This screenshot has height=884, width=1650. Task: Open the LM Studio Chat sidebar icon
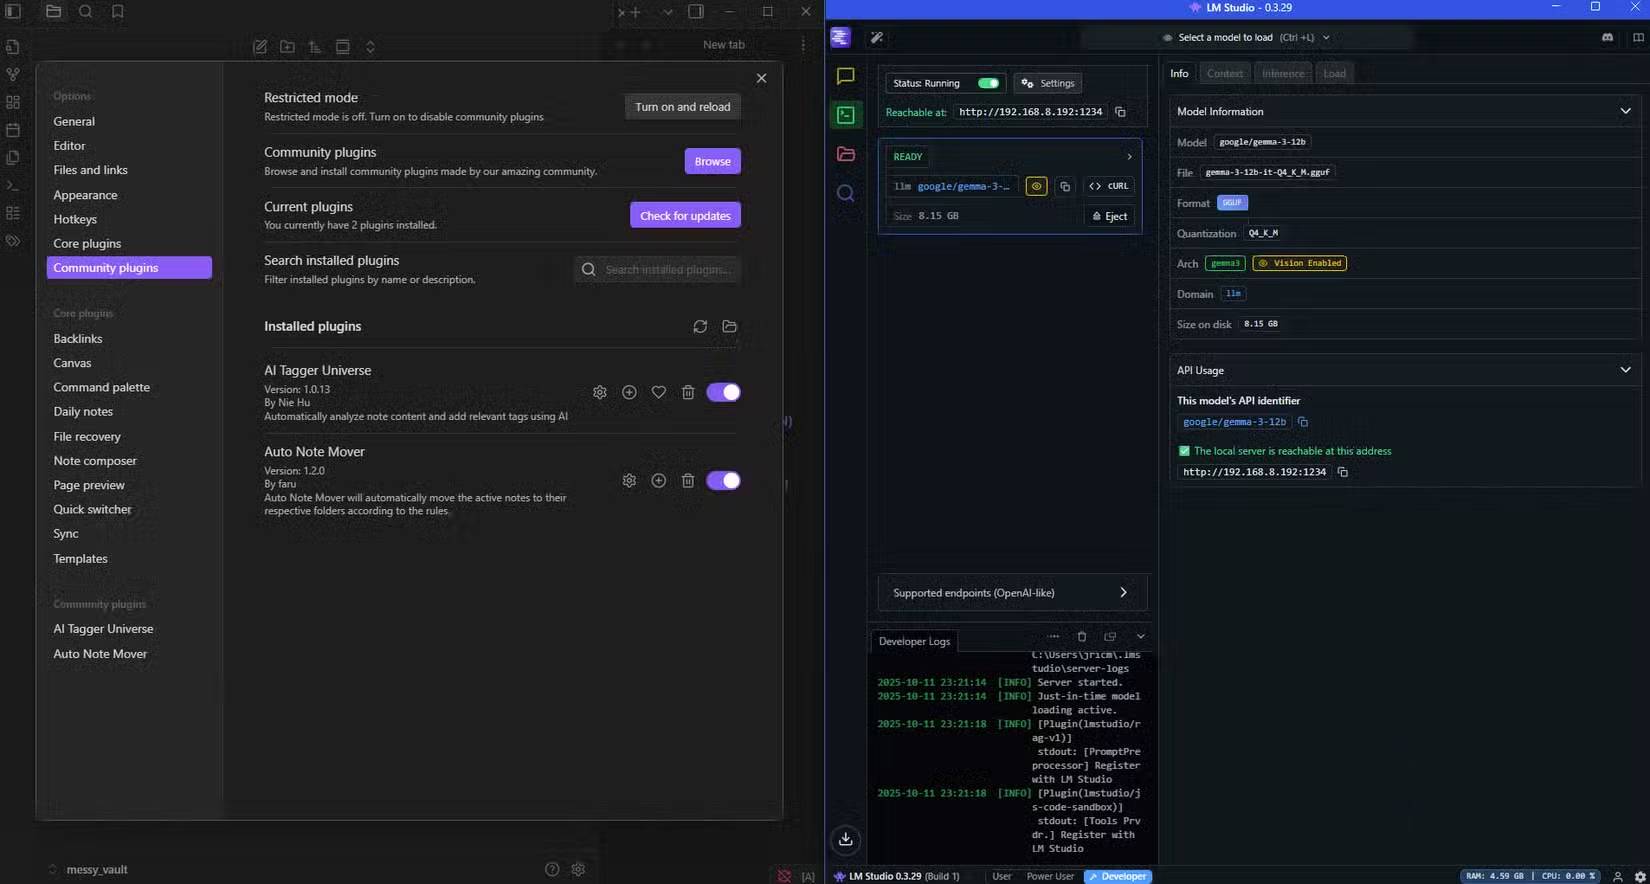click(845, 76)
